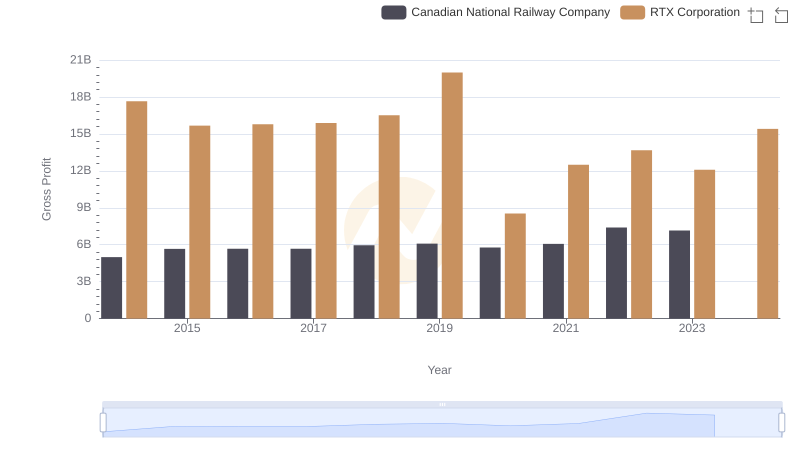Click the dark Canadian National Railway legend swatch
Viewport: 800px width, 461px height.
click(x=393, y=12)
